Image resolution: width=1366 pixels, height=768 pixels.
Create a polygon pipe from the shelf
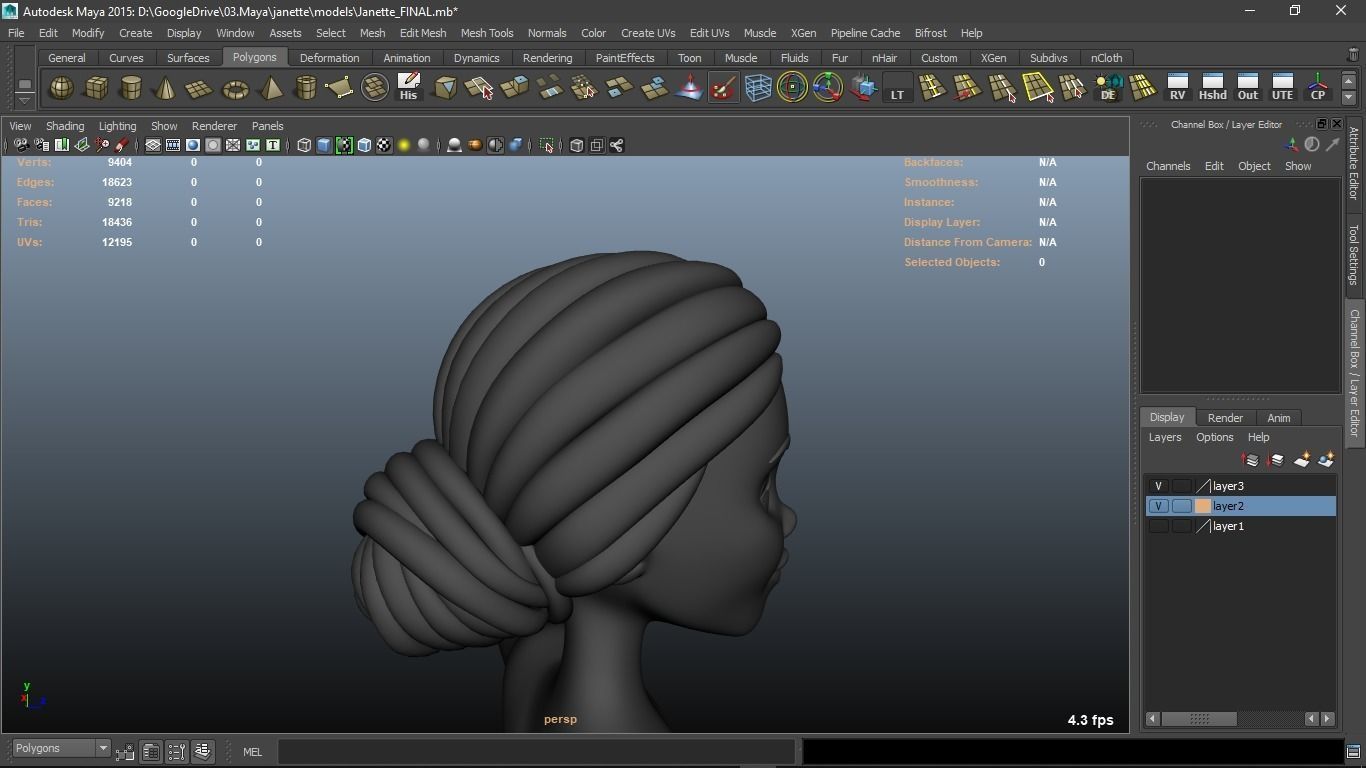[x=305, y=88]
